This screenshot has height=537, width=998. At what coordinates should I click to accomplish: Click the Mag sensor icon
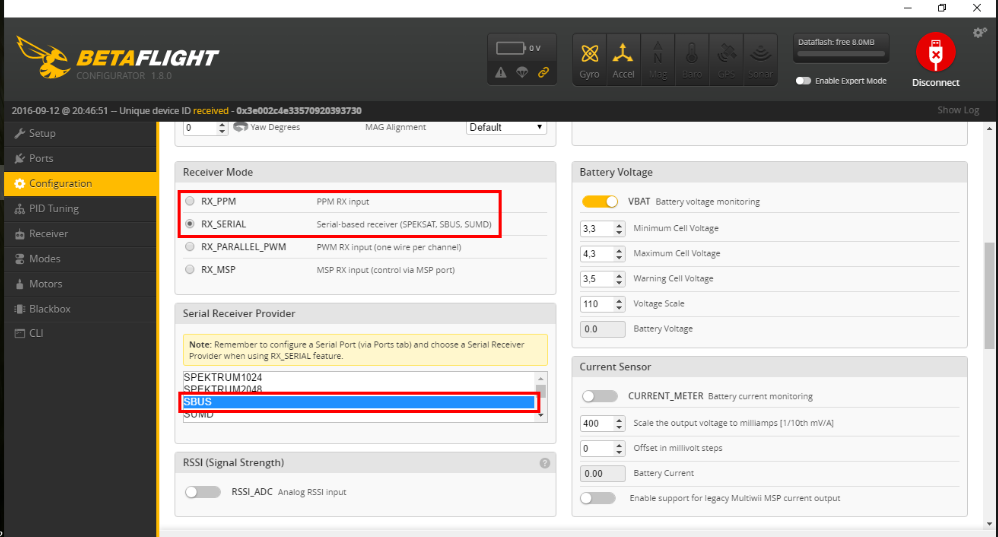point(657,58)
